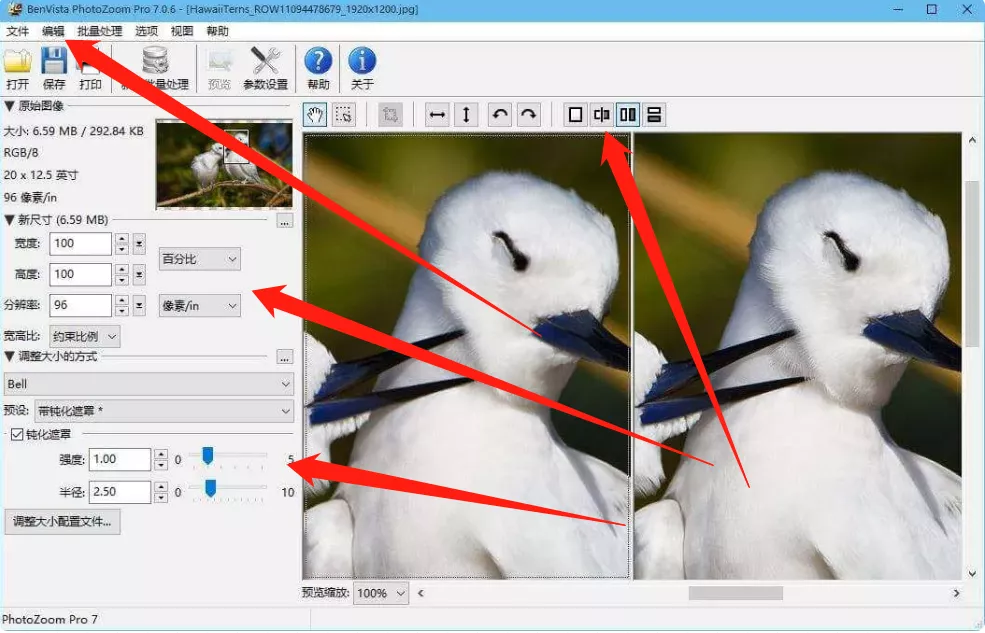The image size is (985, 633).
Task: Flip the image vertically
Action: [x=465, y=114]
